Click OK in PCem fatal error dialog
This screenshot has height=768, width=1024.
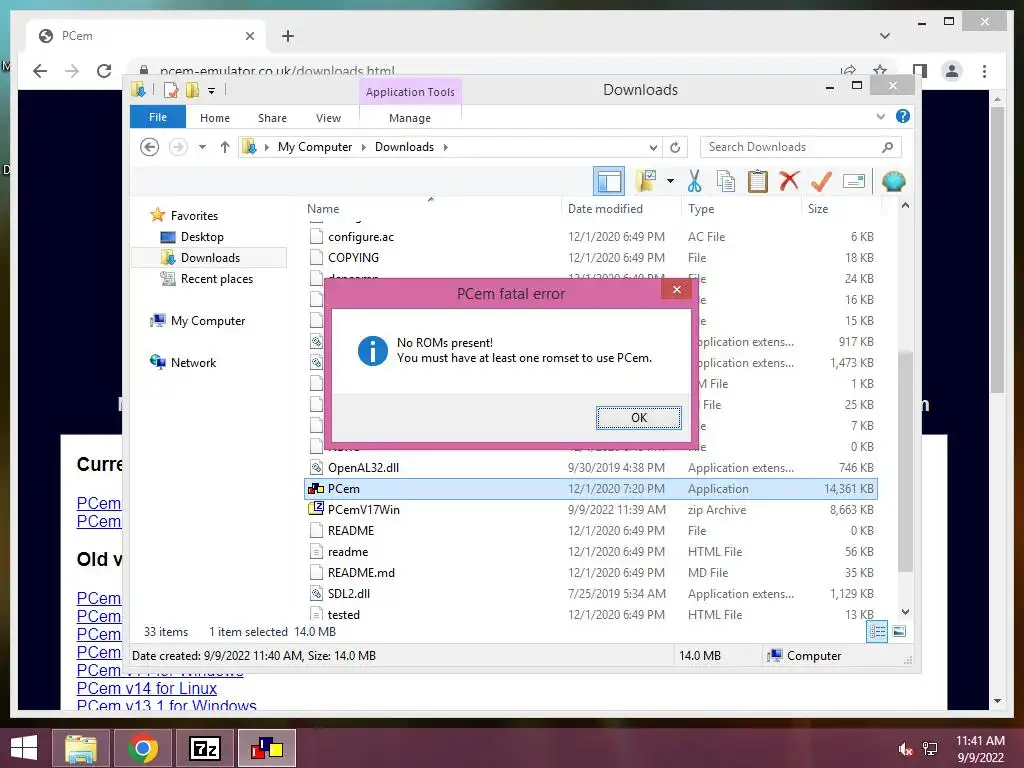click(638, 418)
